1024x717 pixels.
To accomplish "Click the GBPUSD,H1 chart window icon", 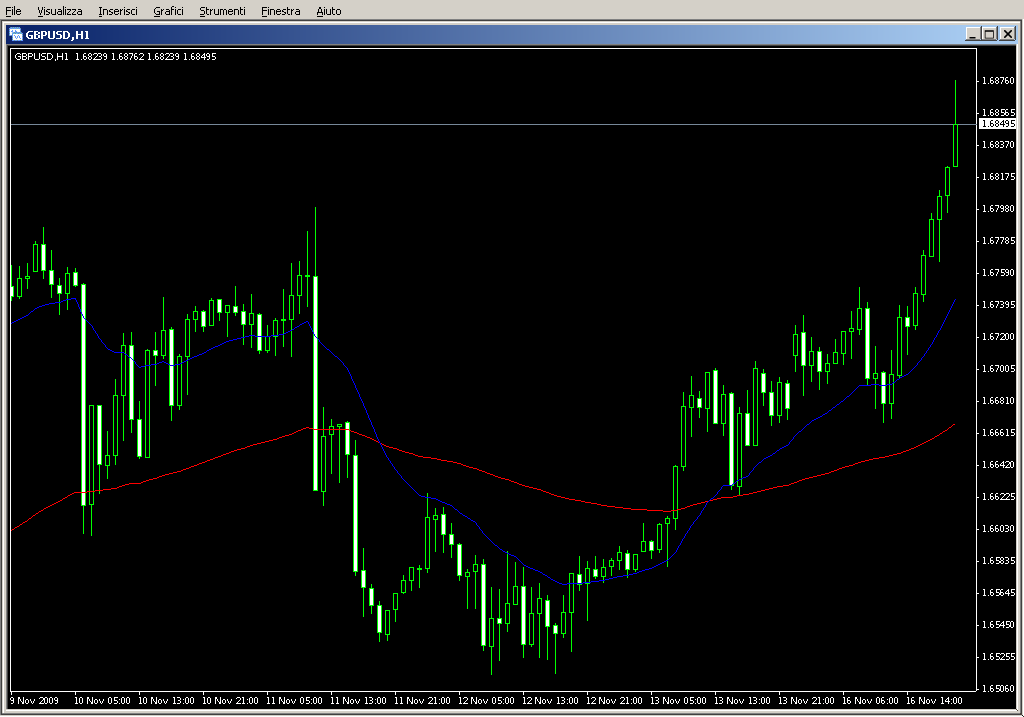I will tap(16, 35).
